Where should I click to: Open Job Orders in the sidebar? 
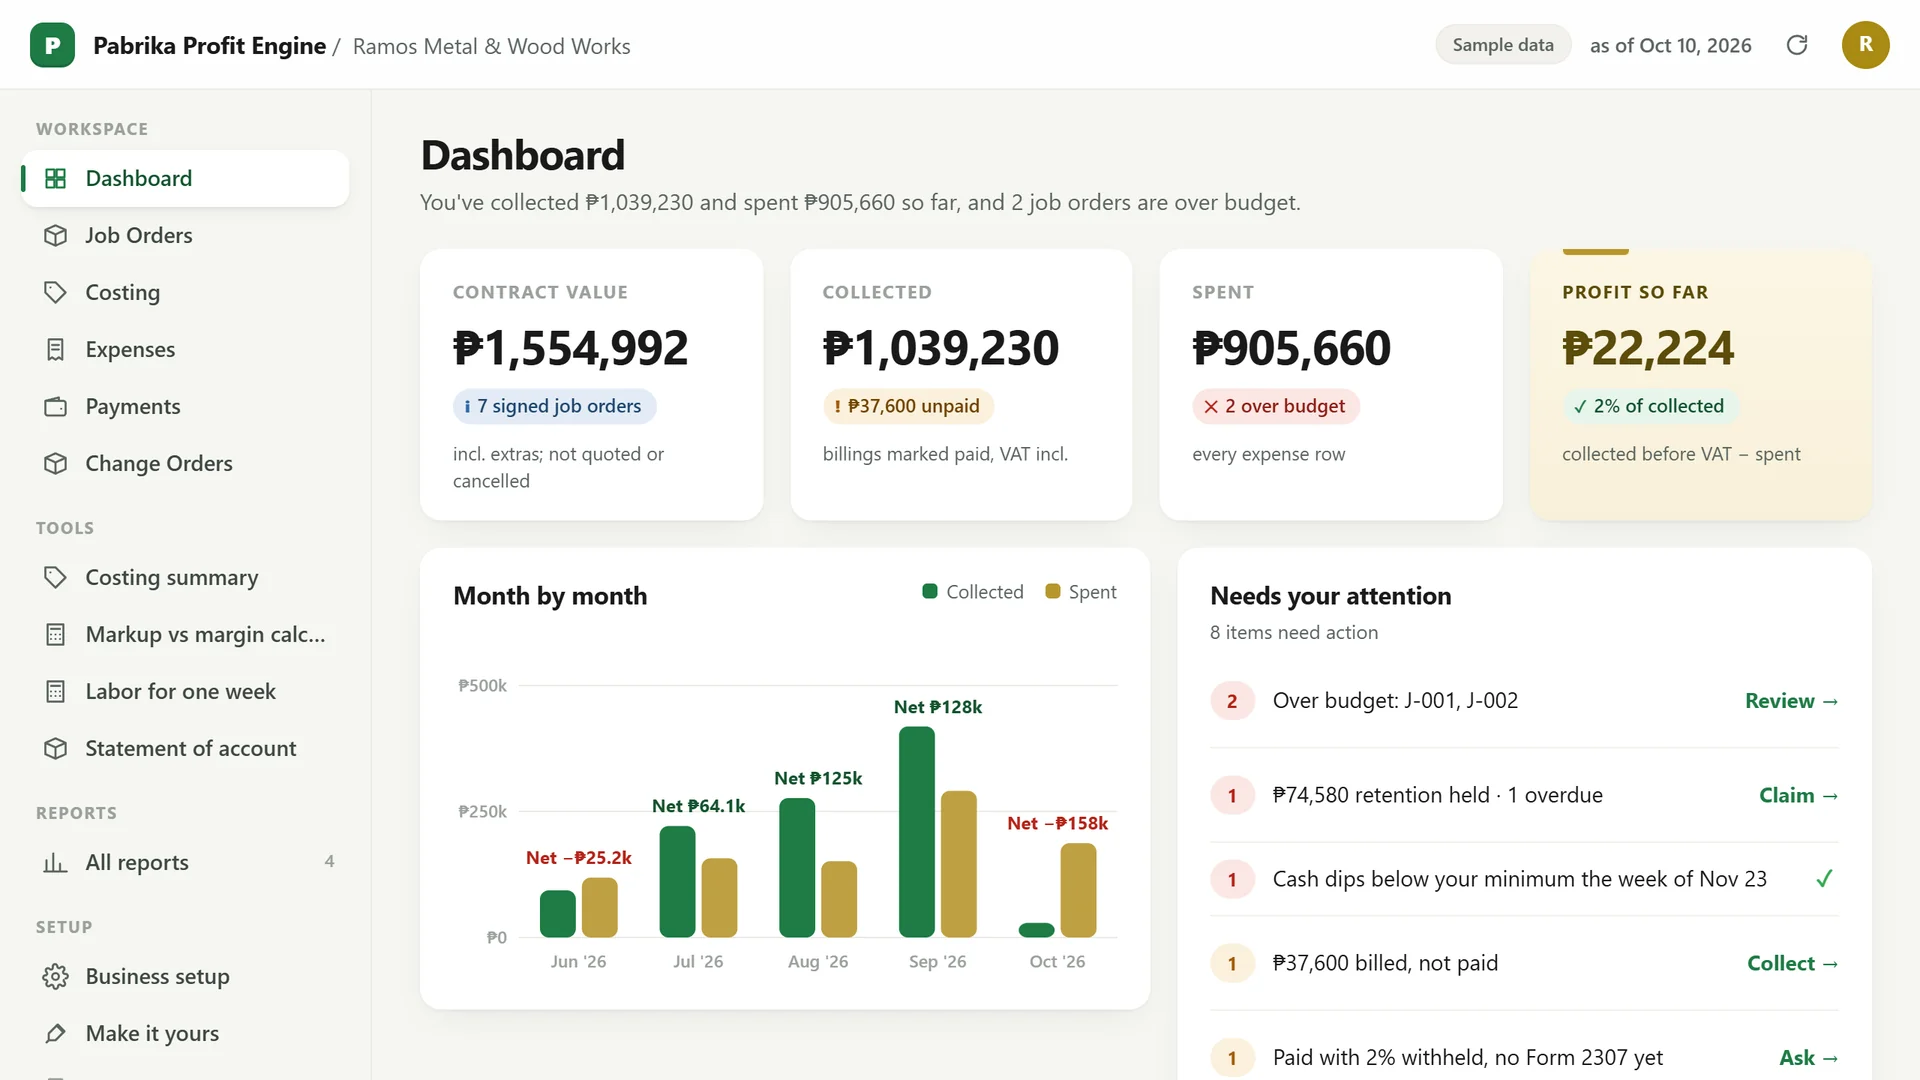(185, 235)
